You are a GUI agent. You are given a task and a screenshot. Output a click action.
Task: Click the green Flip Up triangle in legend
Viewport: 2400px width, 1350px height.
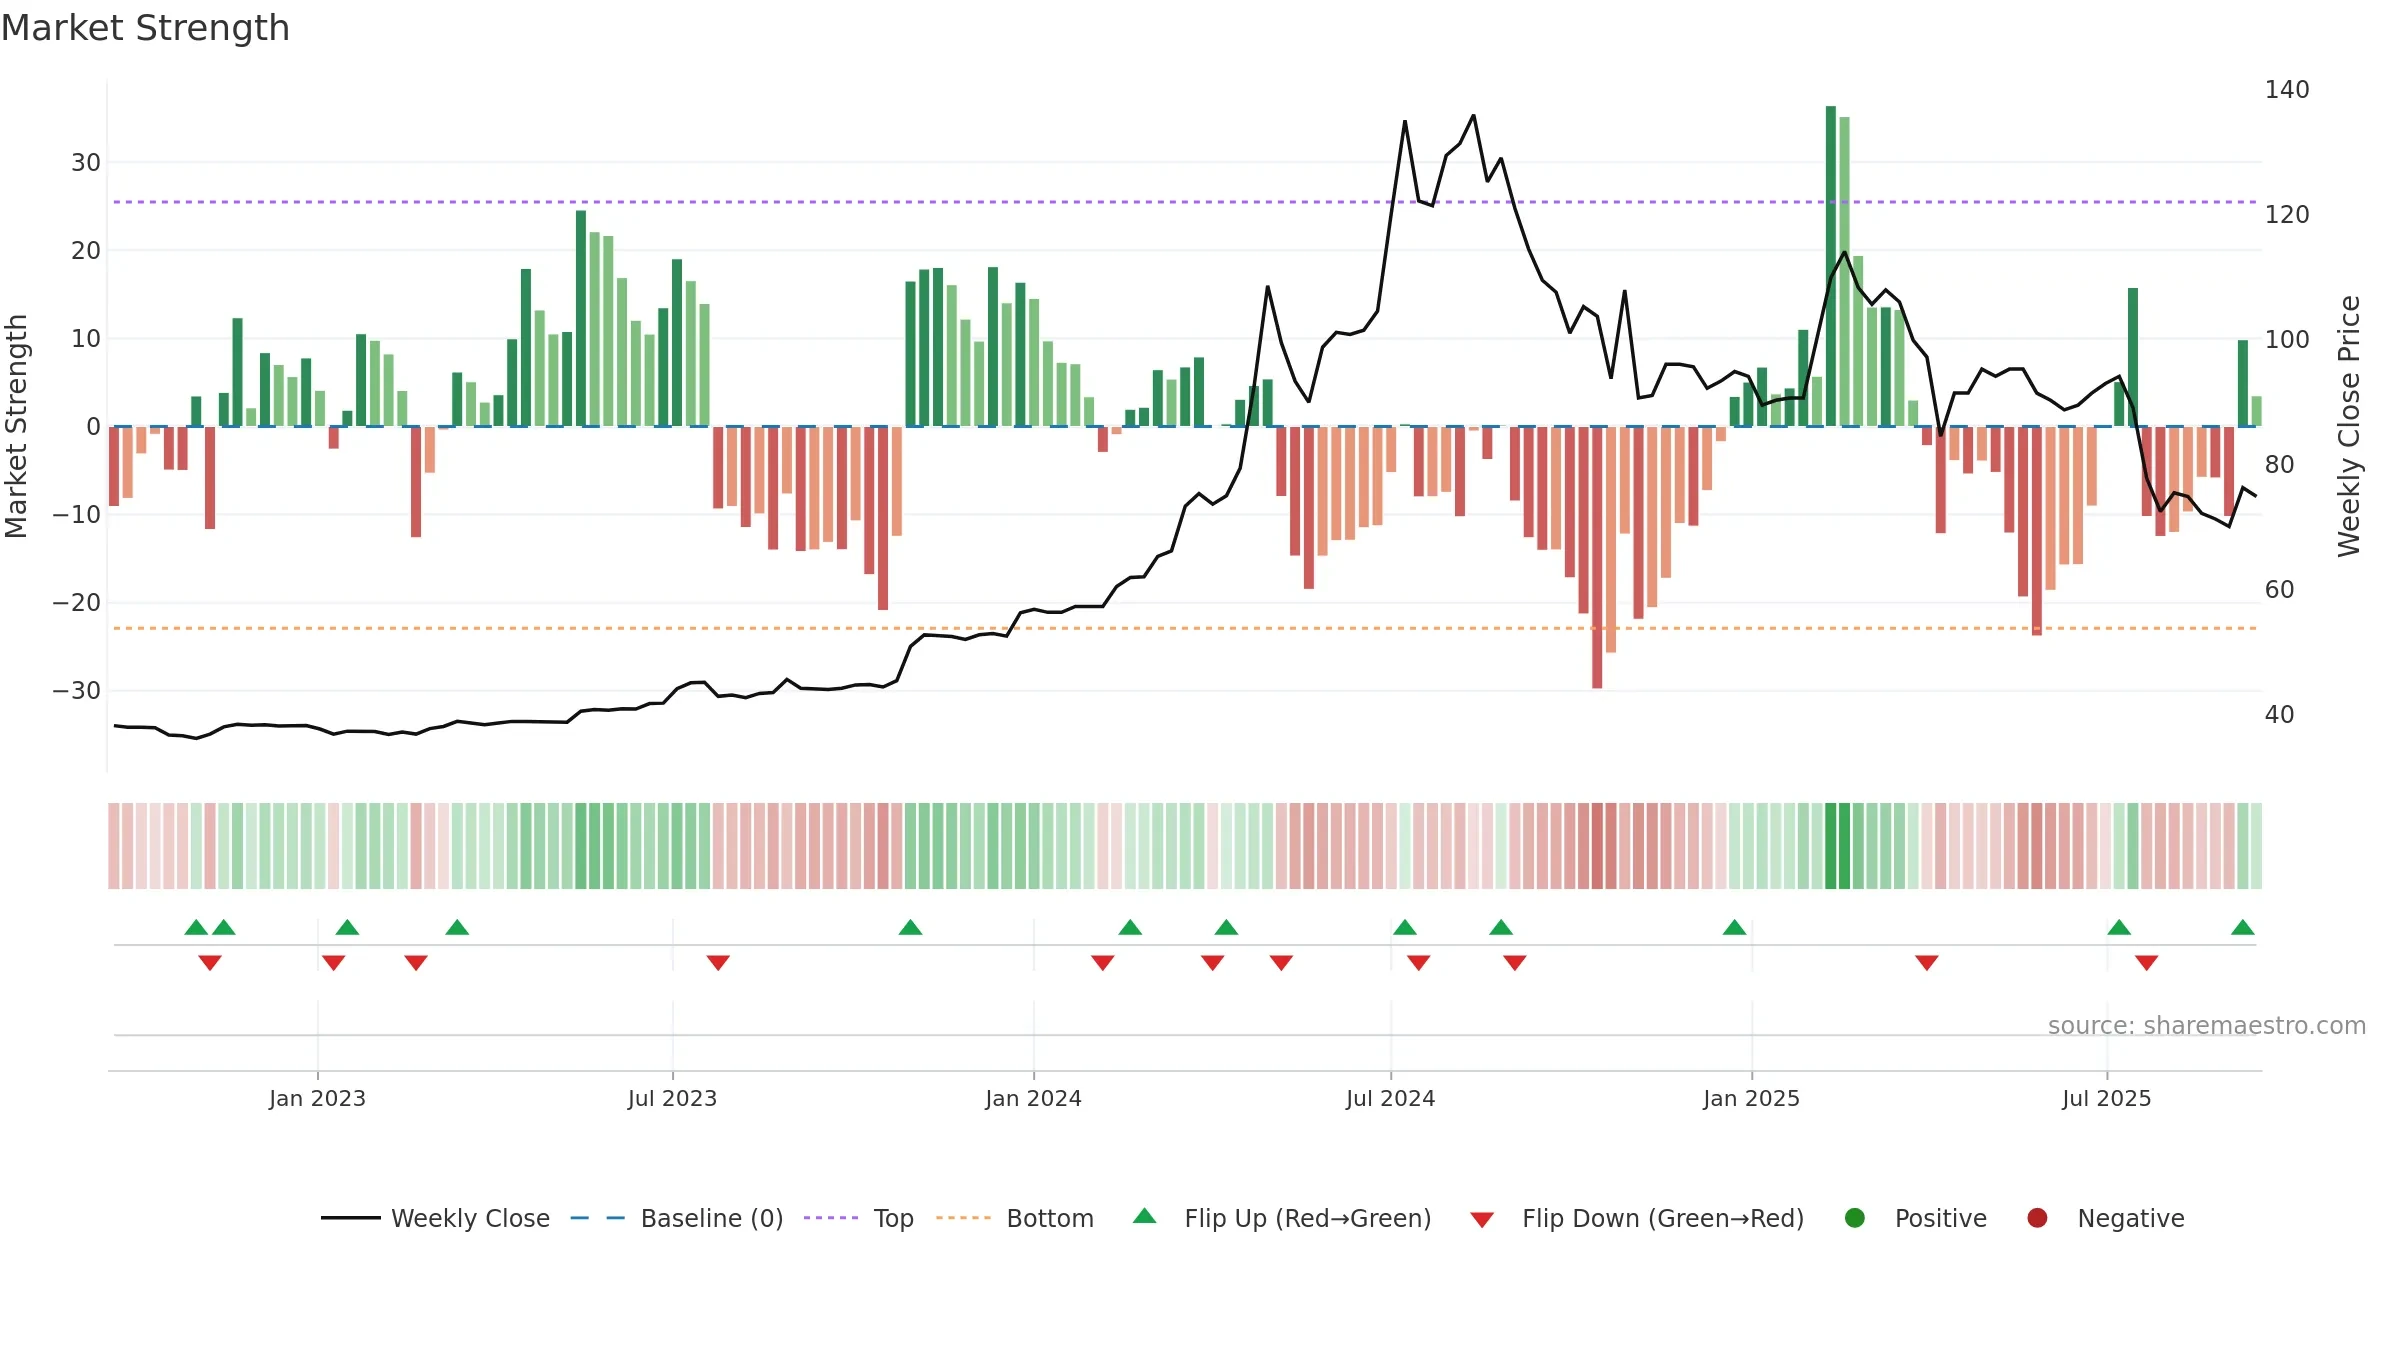[1144, 1216]
